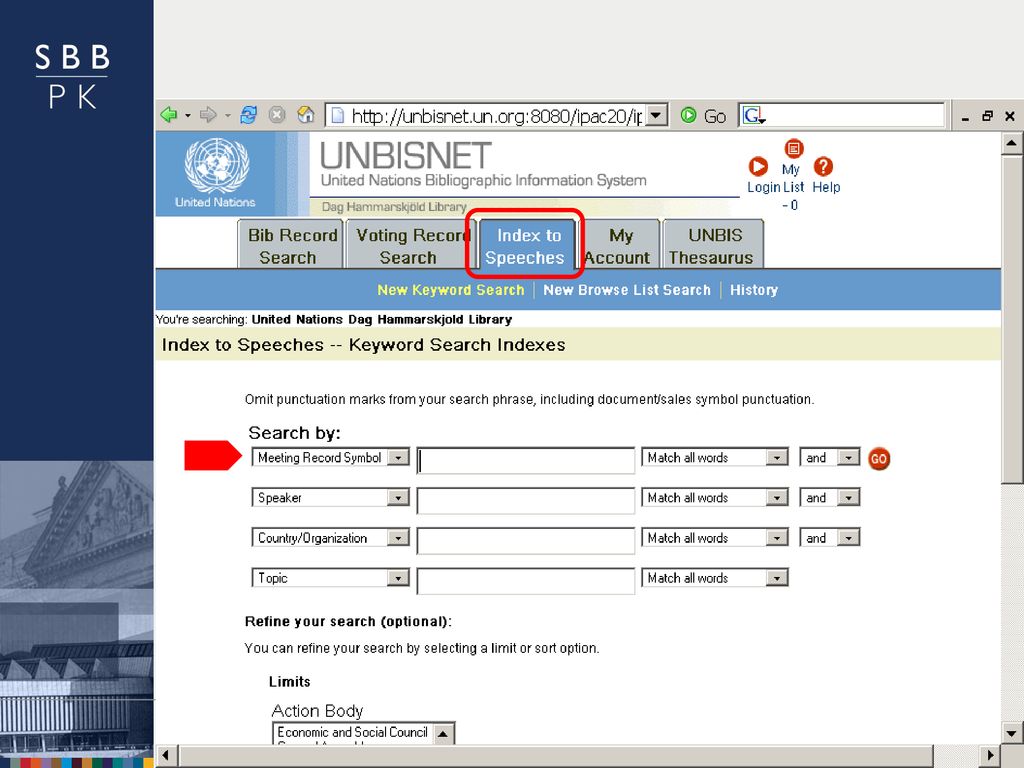This screenshot has width=1024, height=768.
Task: Click the horizontal scrollbar right arrow
Action: [990, 756]
